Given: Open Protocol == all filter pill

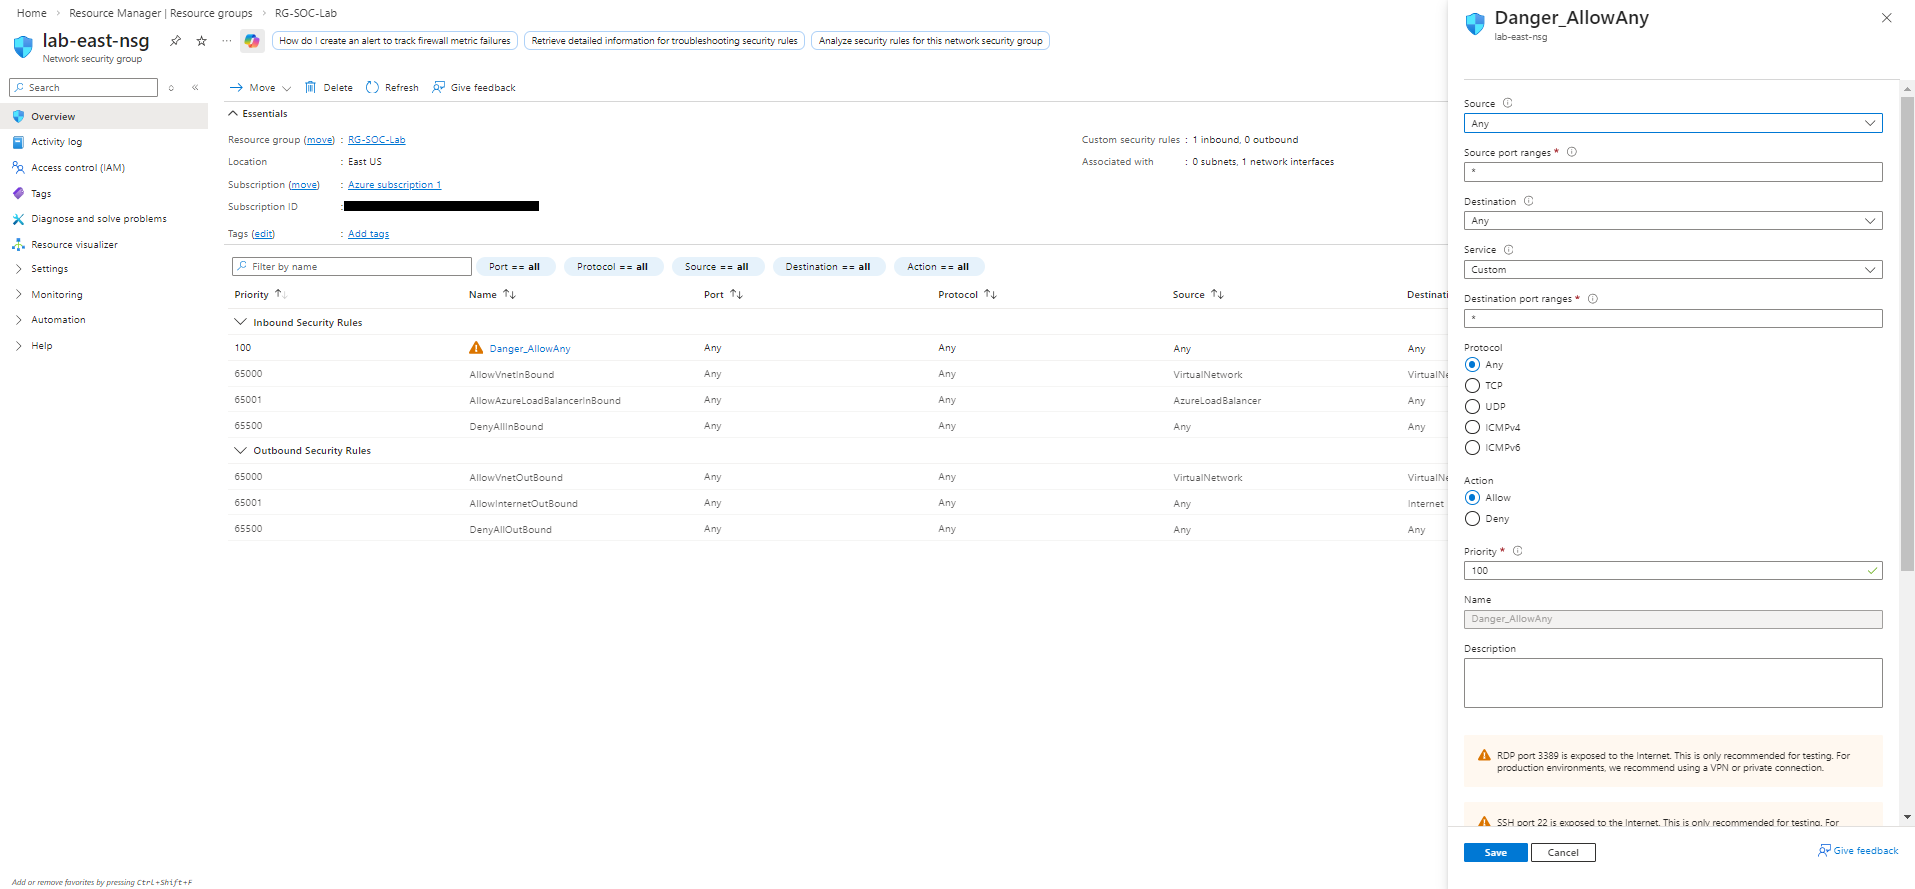Looking at the screenshot, I should 613,267.
